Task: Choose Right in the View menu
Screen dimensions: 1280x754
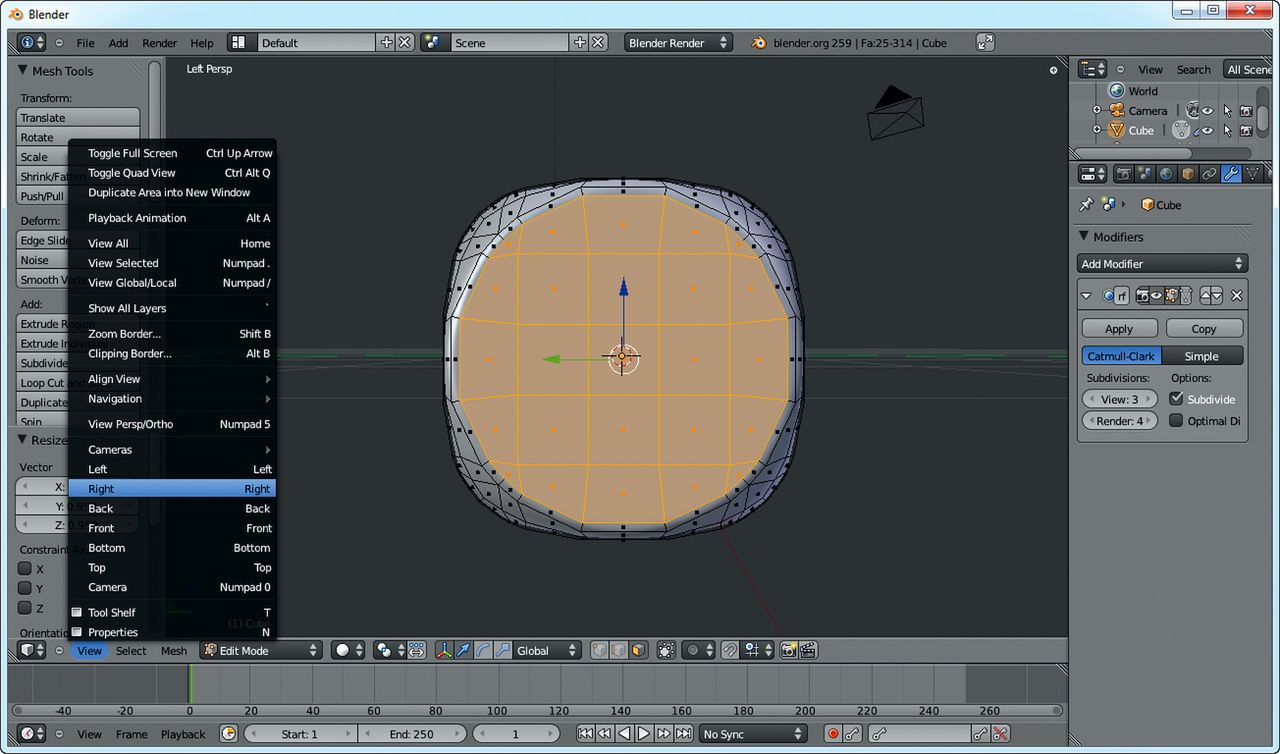Action: click(172, 488)
